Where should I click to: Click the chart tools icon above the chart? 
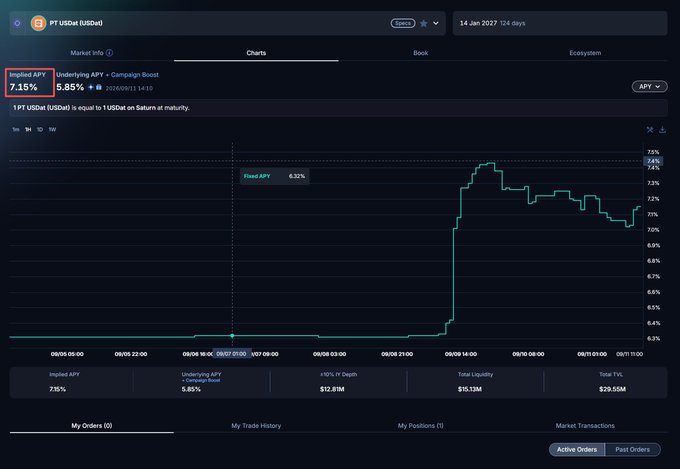pyautogui.click(x=650, y=130)
